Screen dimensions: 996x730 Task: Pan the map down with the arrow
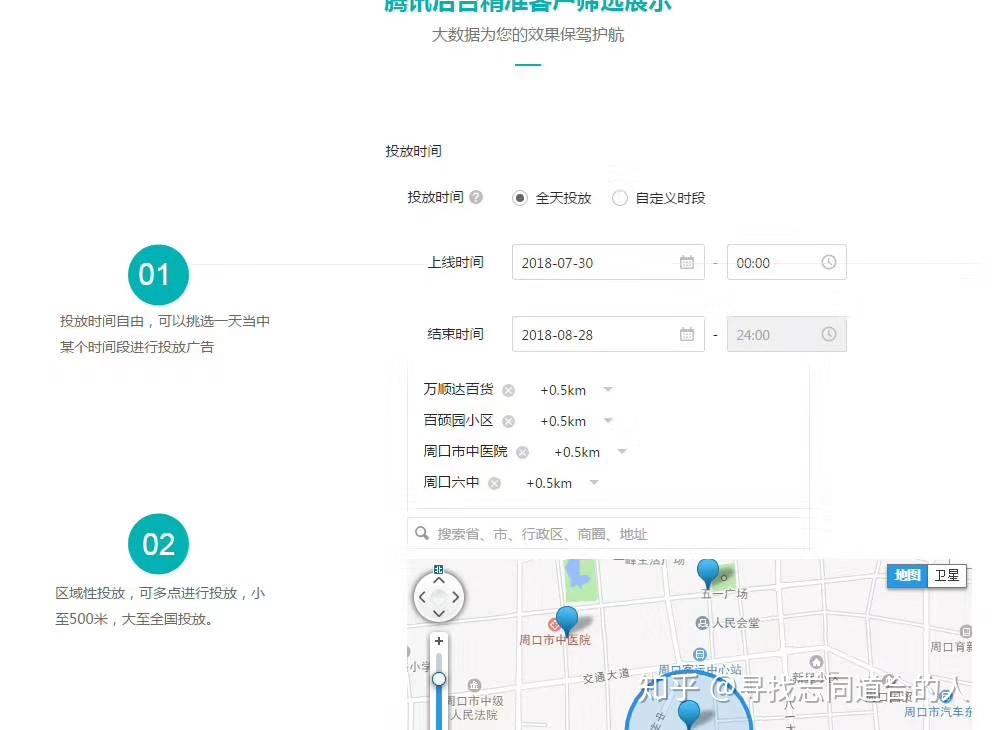point(439,613)
